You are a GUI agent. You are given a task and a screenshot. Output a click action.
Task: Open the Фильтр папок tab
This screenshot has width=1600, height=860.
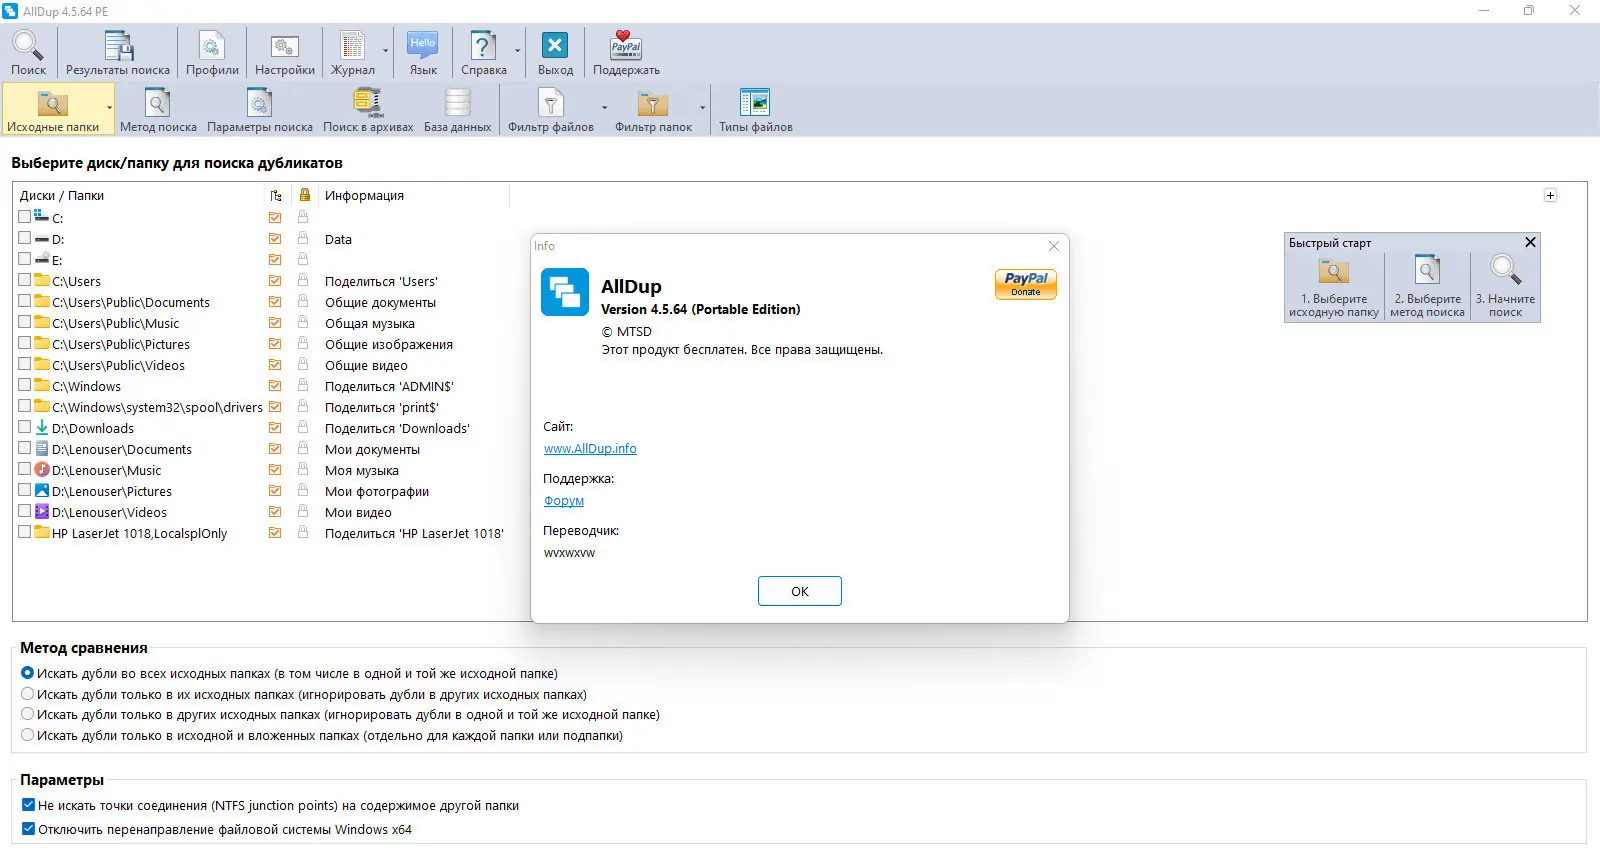(x=653, y=109)
